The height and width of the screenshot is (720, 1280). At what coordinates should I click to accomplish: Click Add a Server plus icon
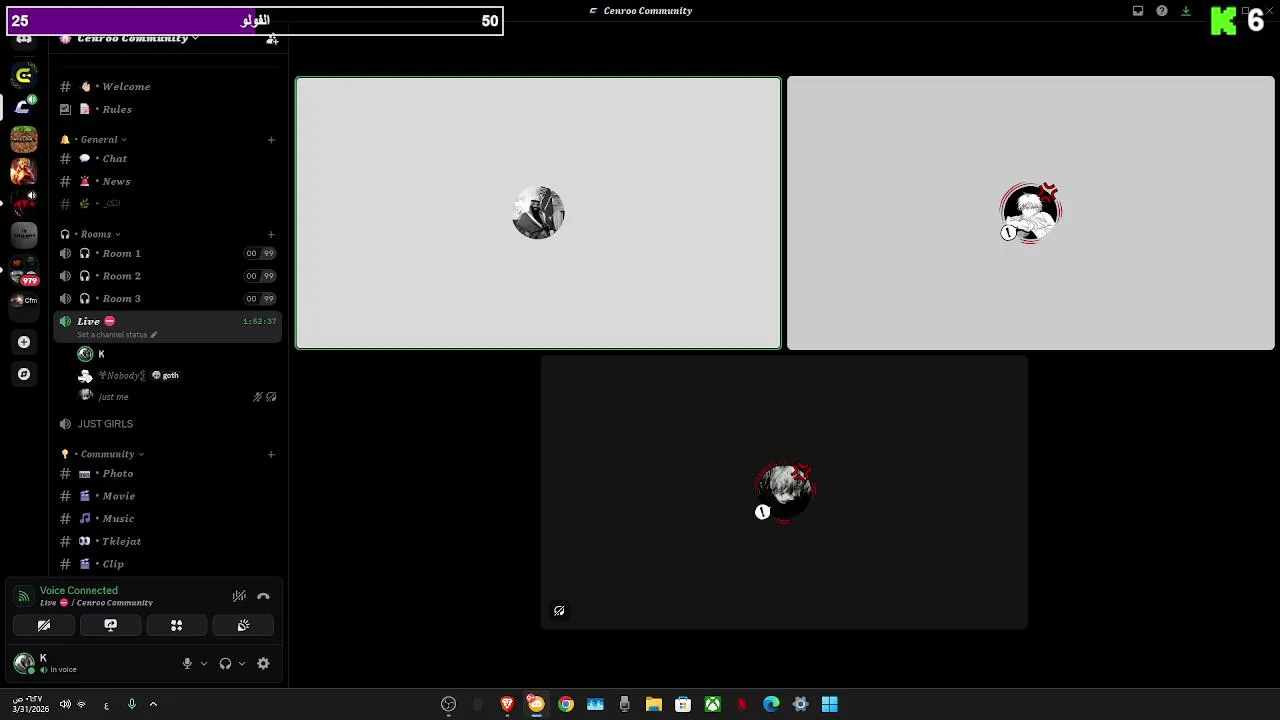(24, 342)
